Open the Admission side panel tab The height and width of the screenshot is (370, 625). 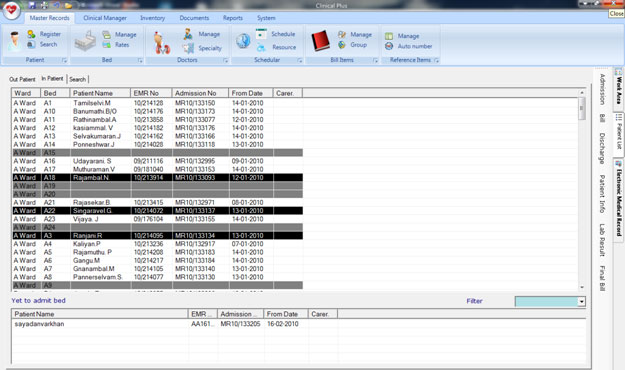tap(602, 90)
